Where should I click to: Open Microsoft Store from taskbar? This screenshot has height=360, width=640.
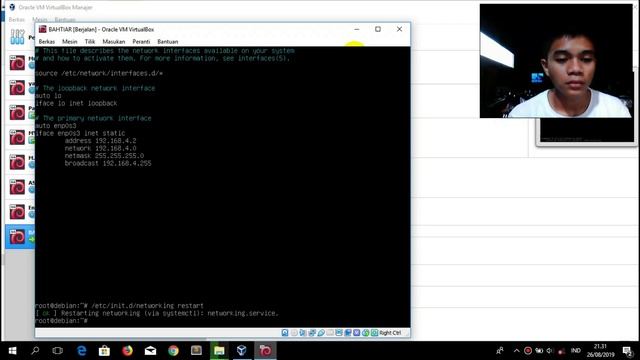coord(104,351)
